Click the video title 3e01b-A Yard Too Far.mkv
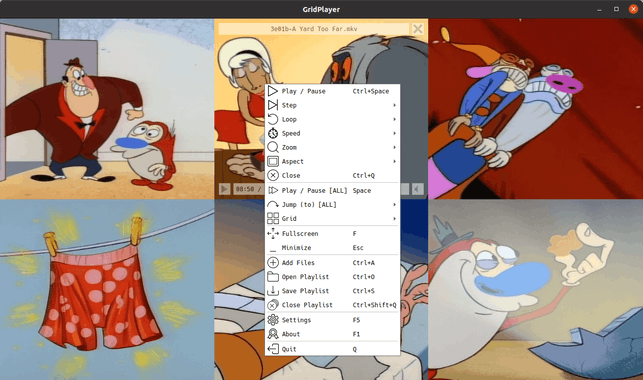Viewport: 643px width, 380px height. click(314, 29)
